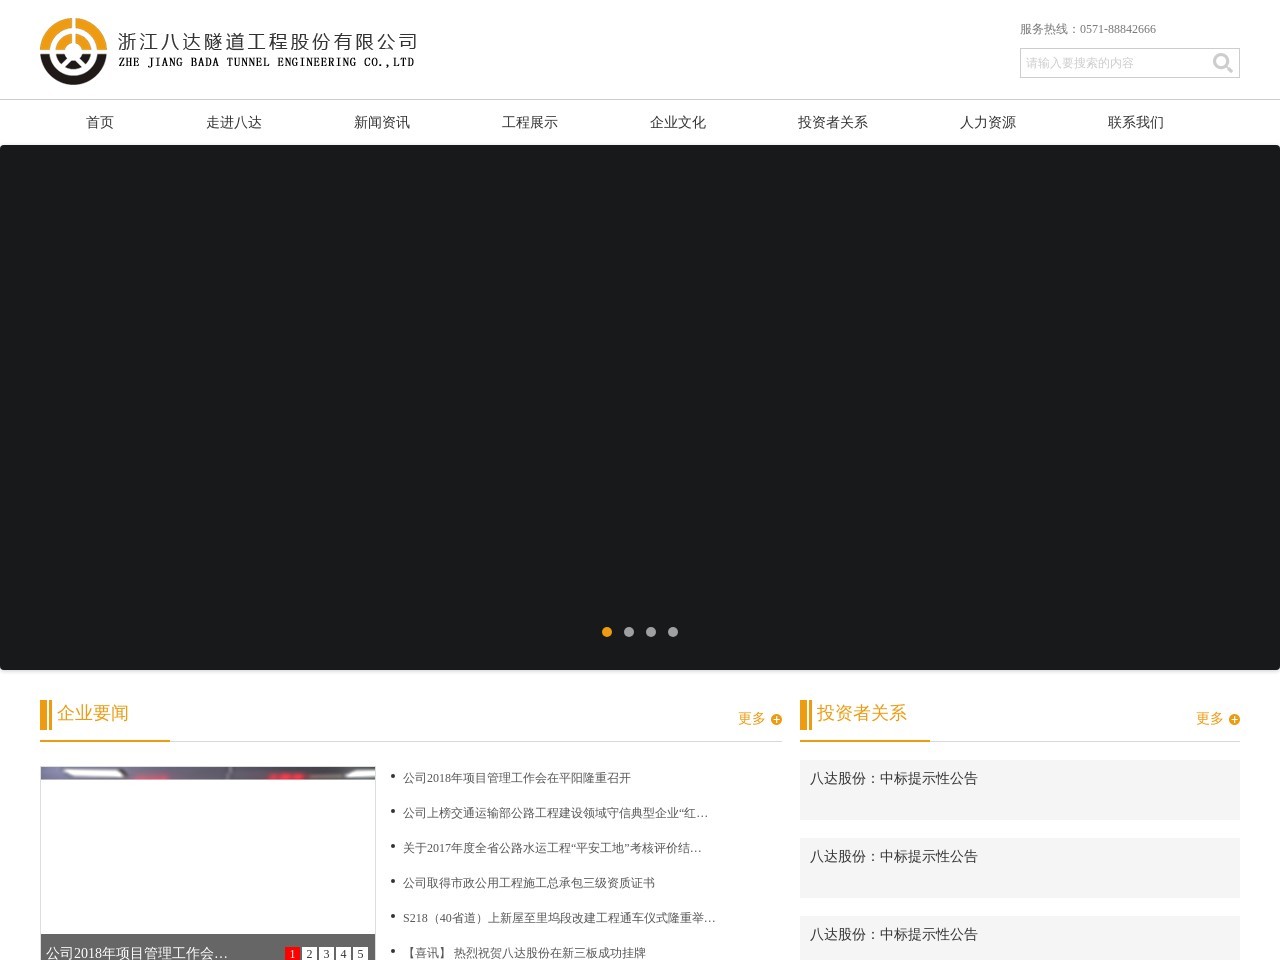Viewport: 1280px width, 960px height.
Task: Open the 首页 menu item
Action: (x=100, y=122)
